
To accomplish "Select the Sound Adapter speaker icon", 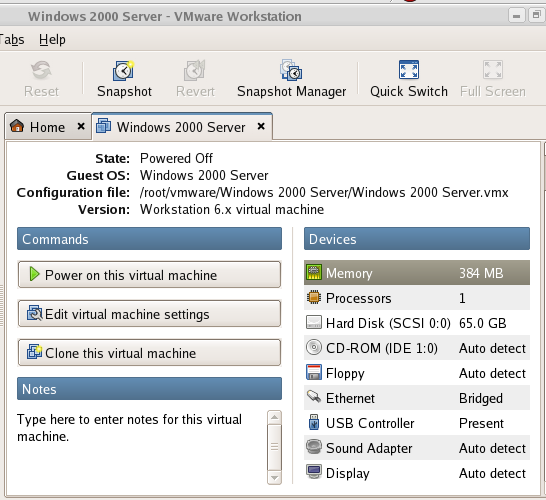I will click(x=314, y=447).
